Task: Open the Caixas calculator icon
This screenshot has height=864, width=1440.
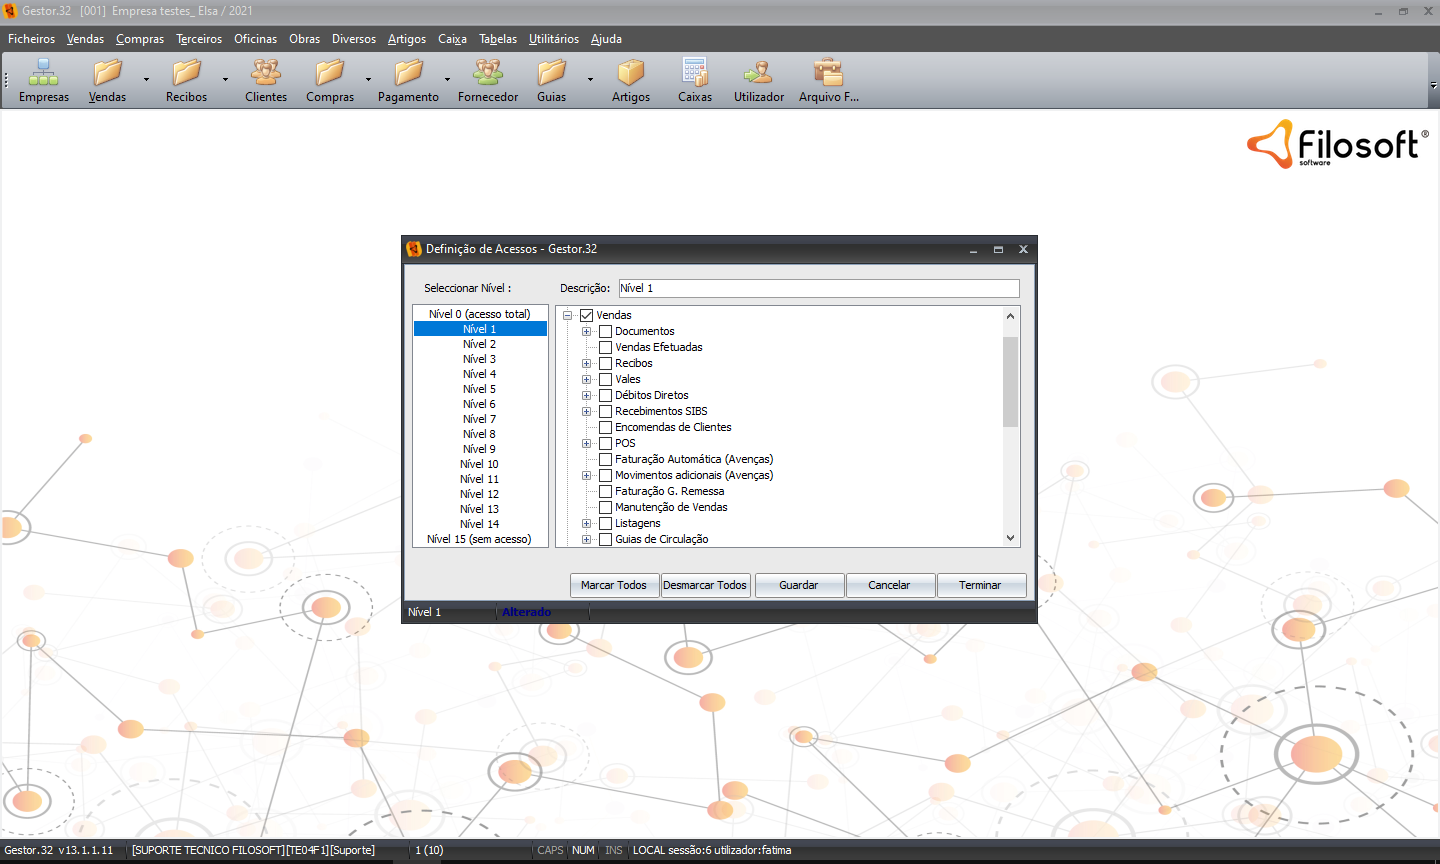Action: pos(694,73)
